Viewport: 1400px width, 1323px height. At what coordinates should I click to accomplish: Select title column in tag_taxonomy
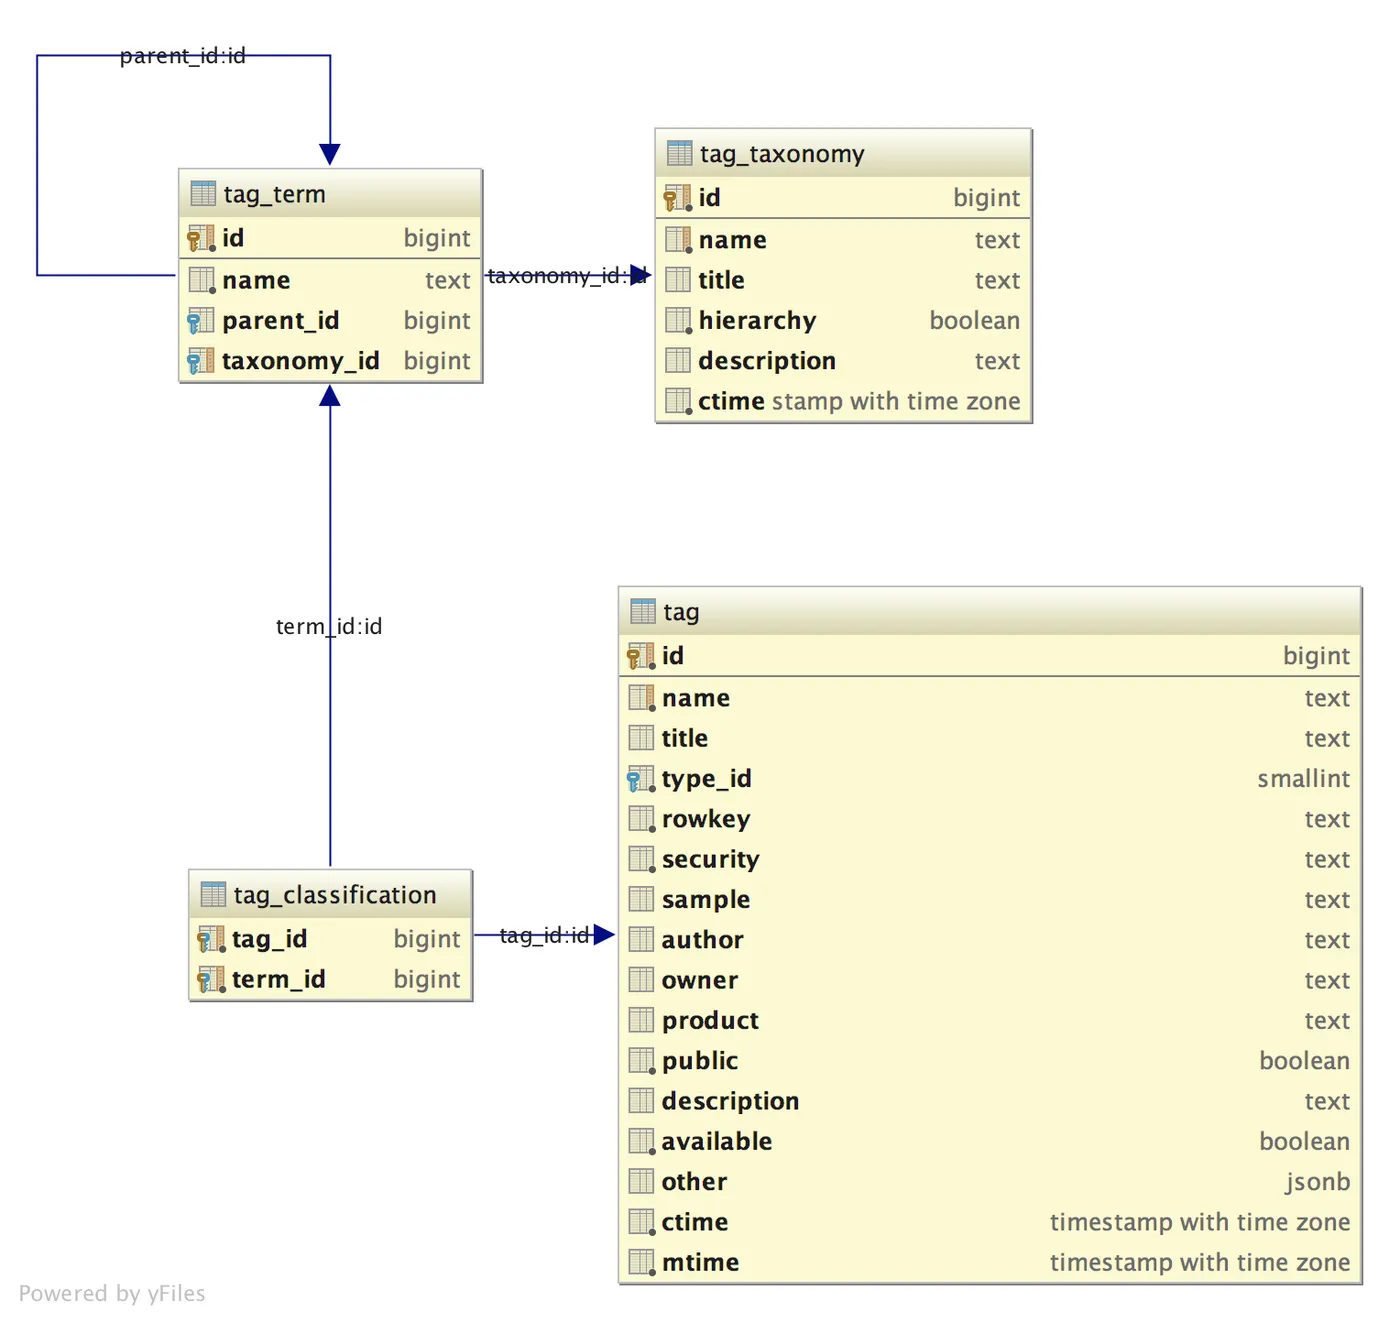point(843,280)
